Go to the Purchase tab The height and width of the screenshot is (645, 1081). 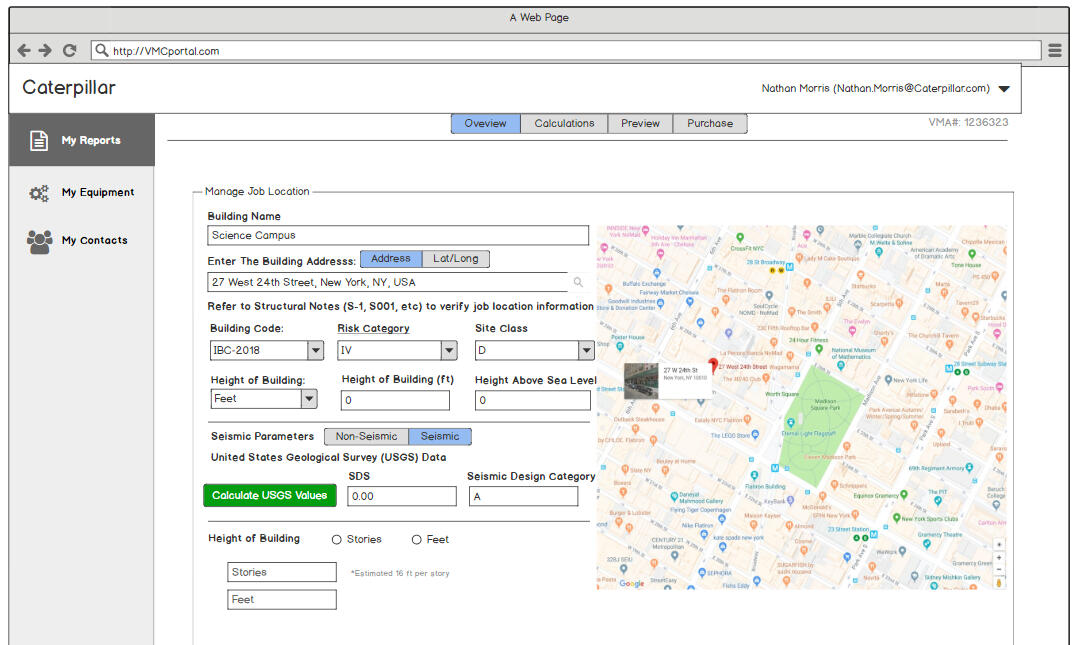709,124
